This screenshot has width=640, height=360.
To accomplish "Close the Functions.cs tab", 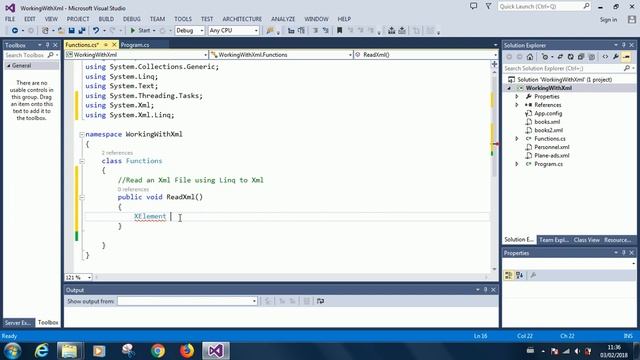I will (114, 45).
